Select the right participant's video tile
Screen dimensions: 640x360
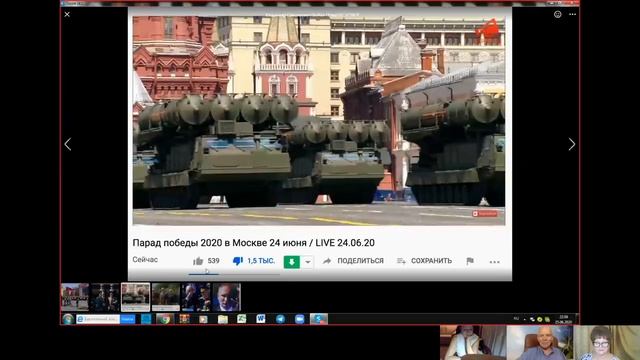(607, 342)
